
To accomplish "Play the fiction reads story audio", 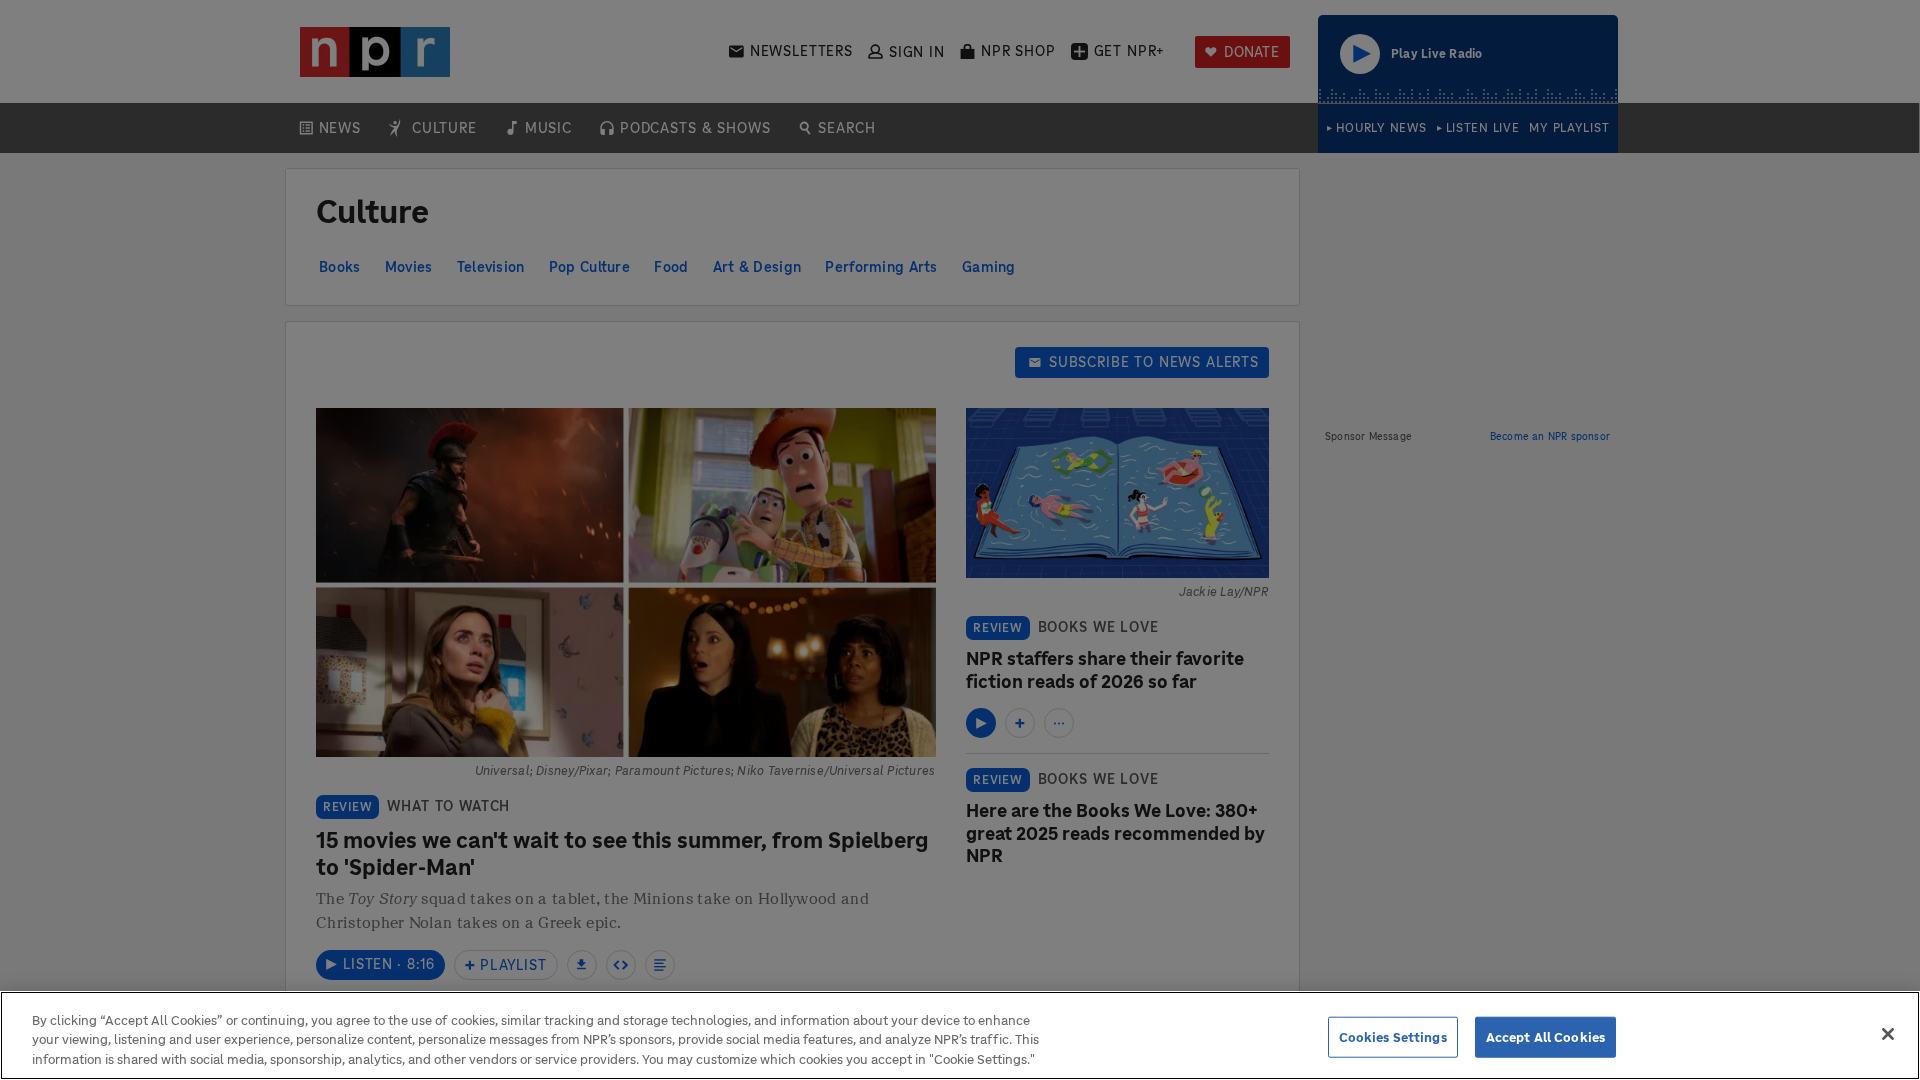I will 981,723.
